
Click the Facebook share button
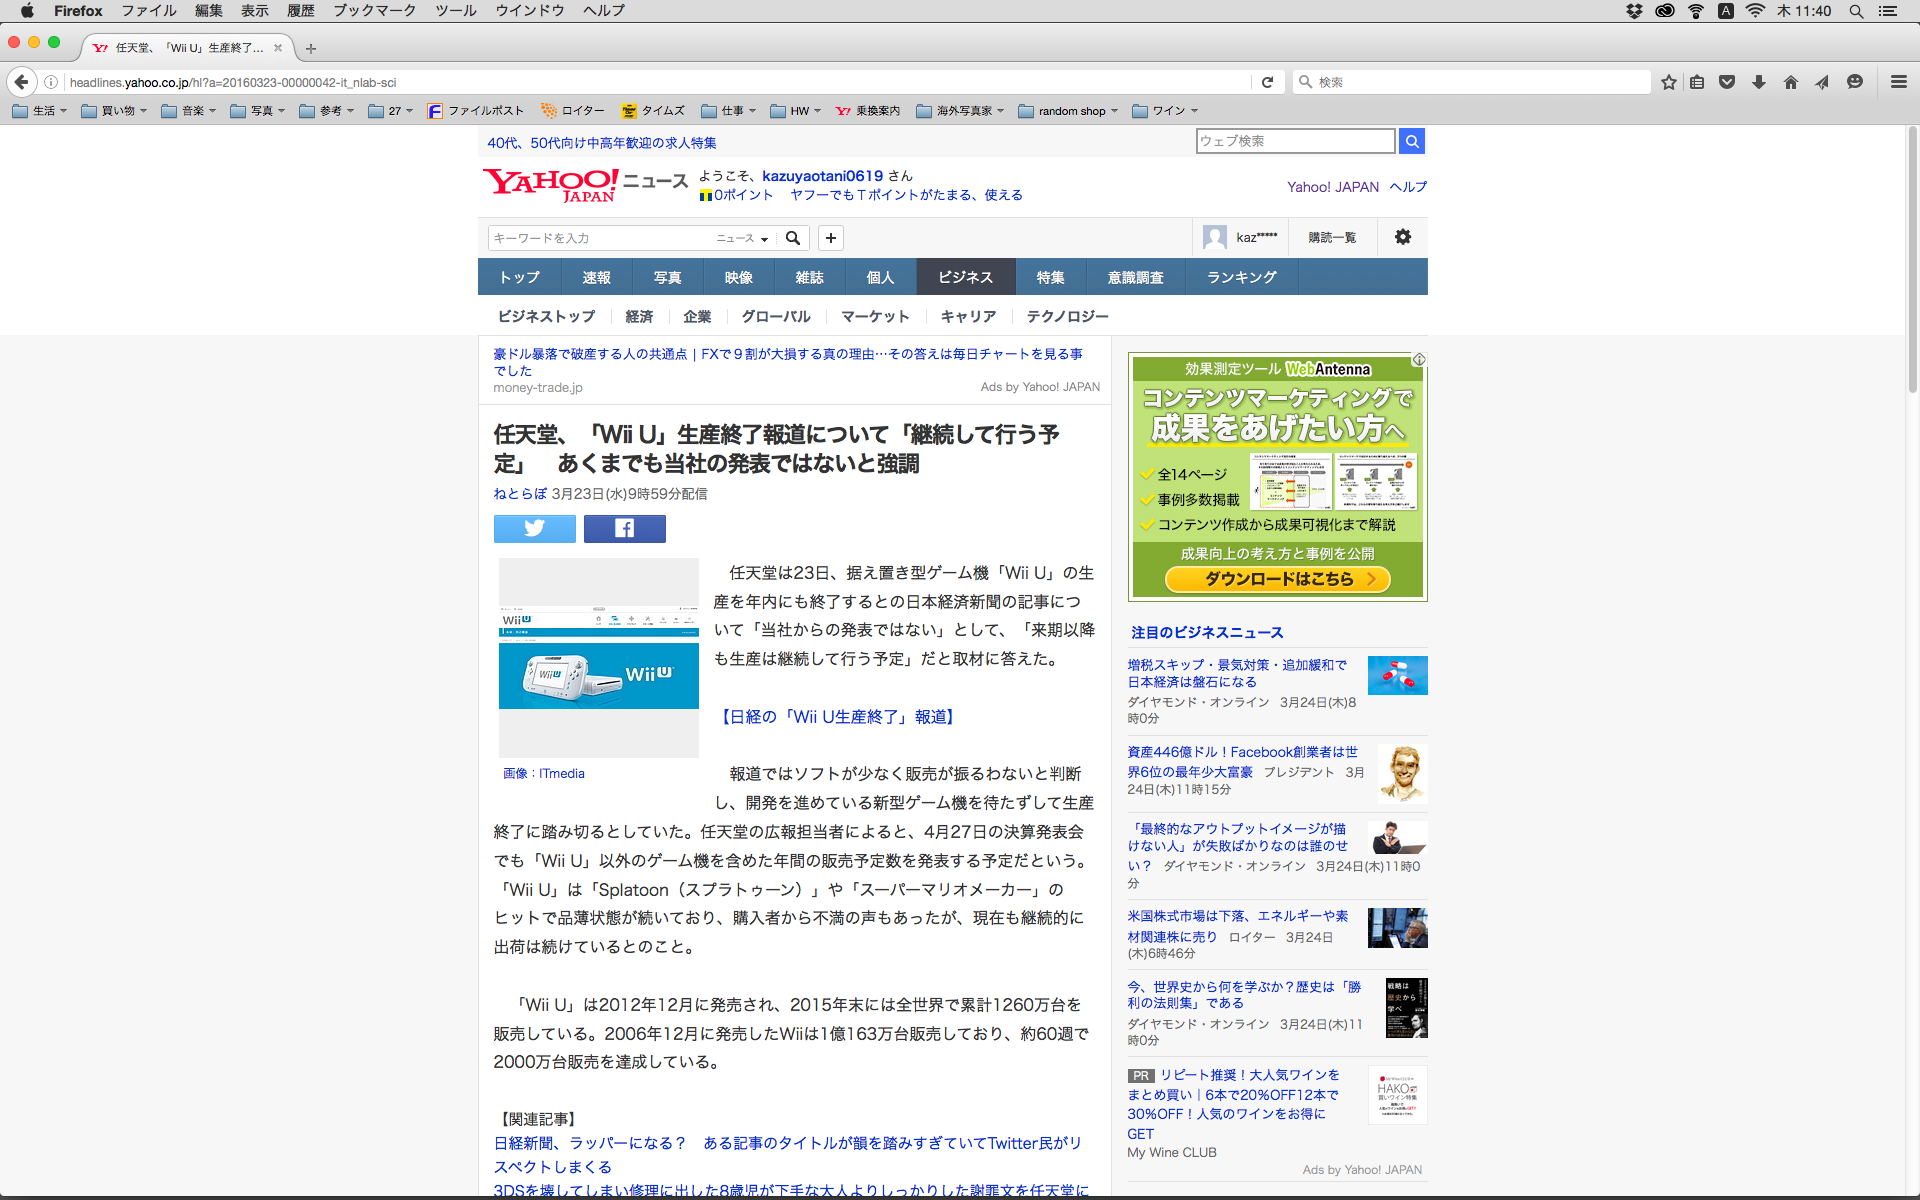(624, 528)
